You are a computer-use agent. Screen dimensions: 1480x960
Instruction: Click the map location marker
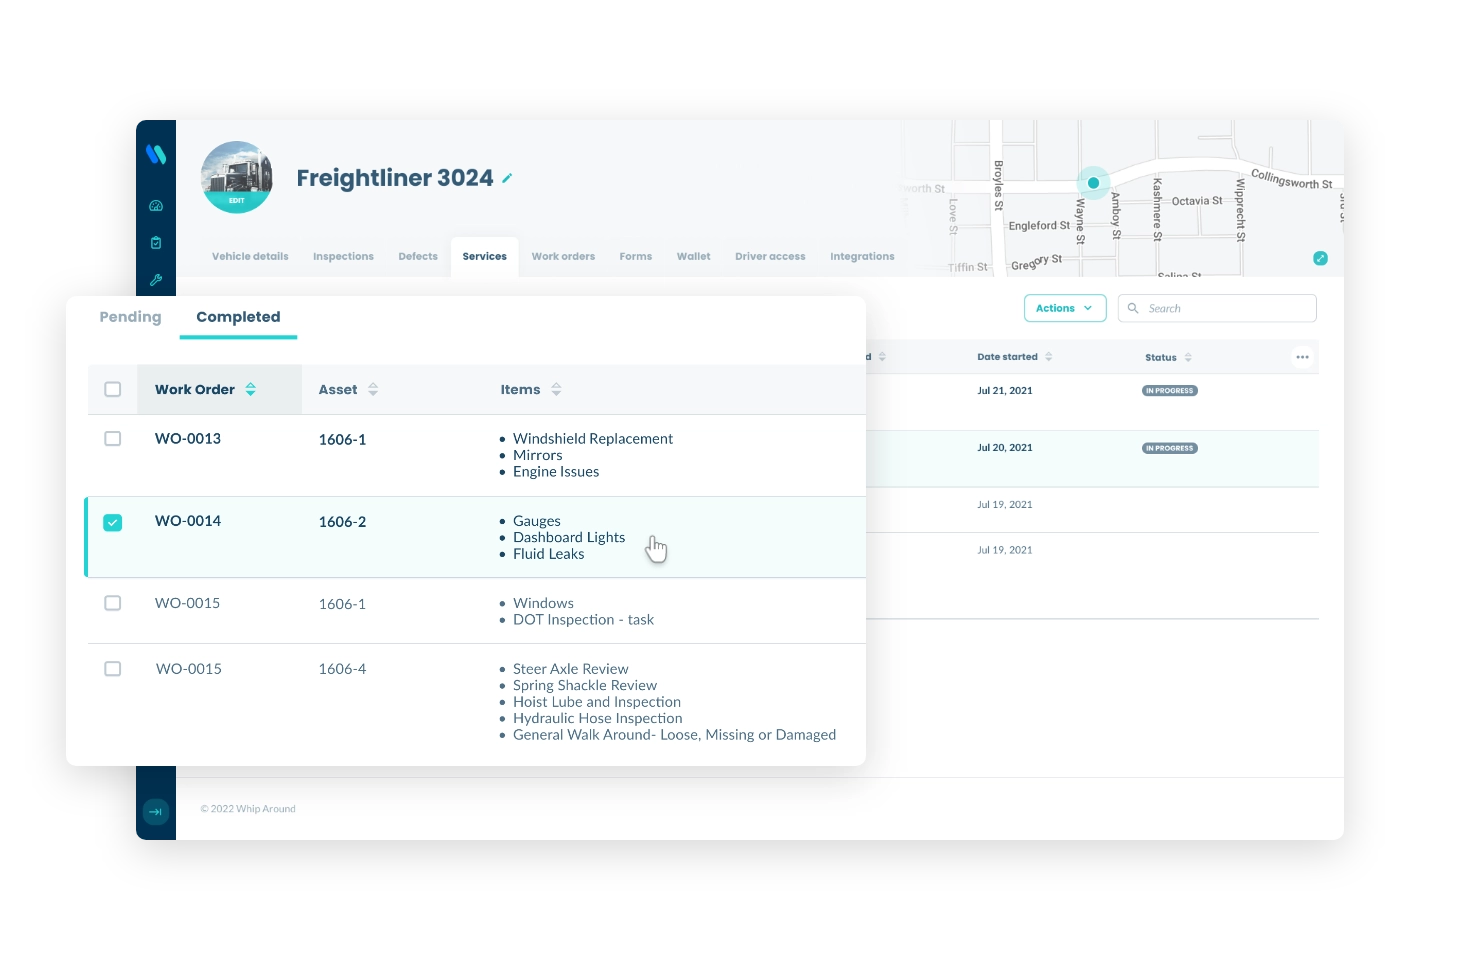[x=1093, y=182]
